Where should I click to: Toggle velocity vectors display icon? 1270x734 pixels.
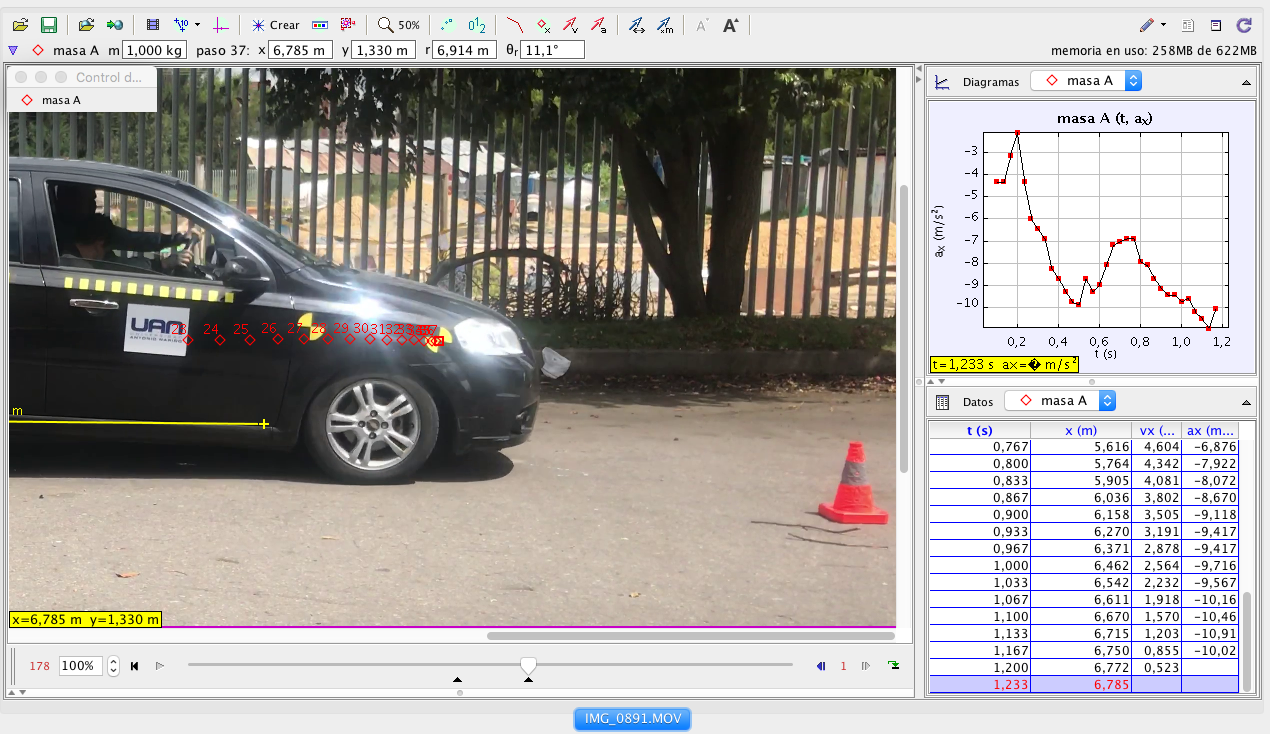click(x=570, y=25)
